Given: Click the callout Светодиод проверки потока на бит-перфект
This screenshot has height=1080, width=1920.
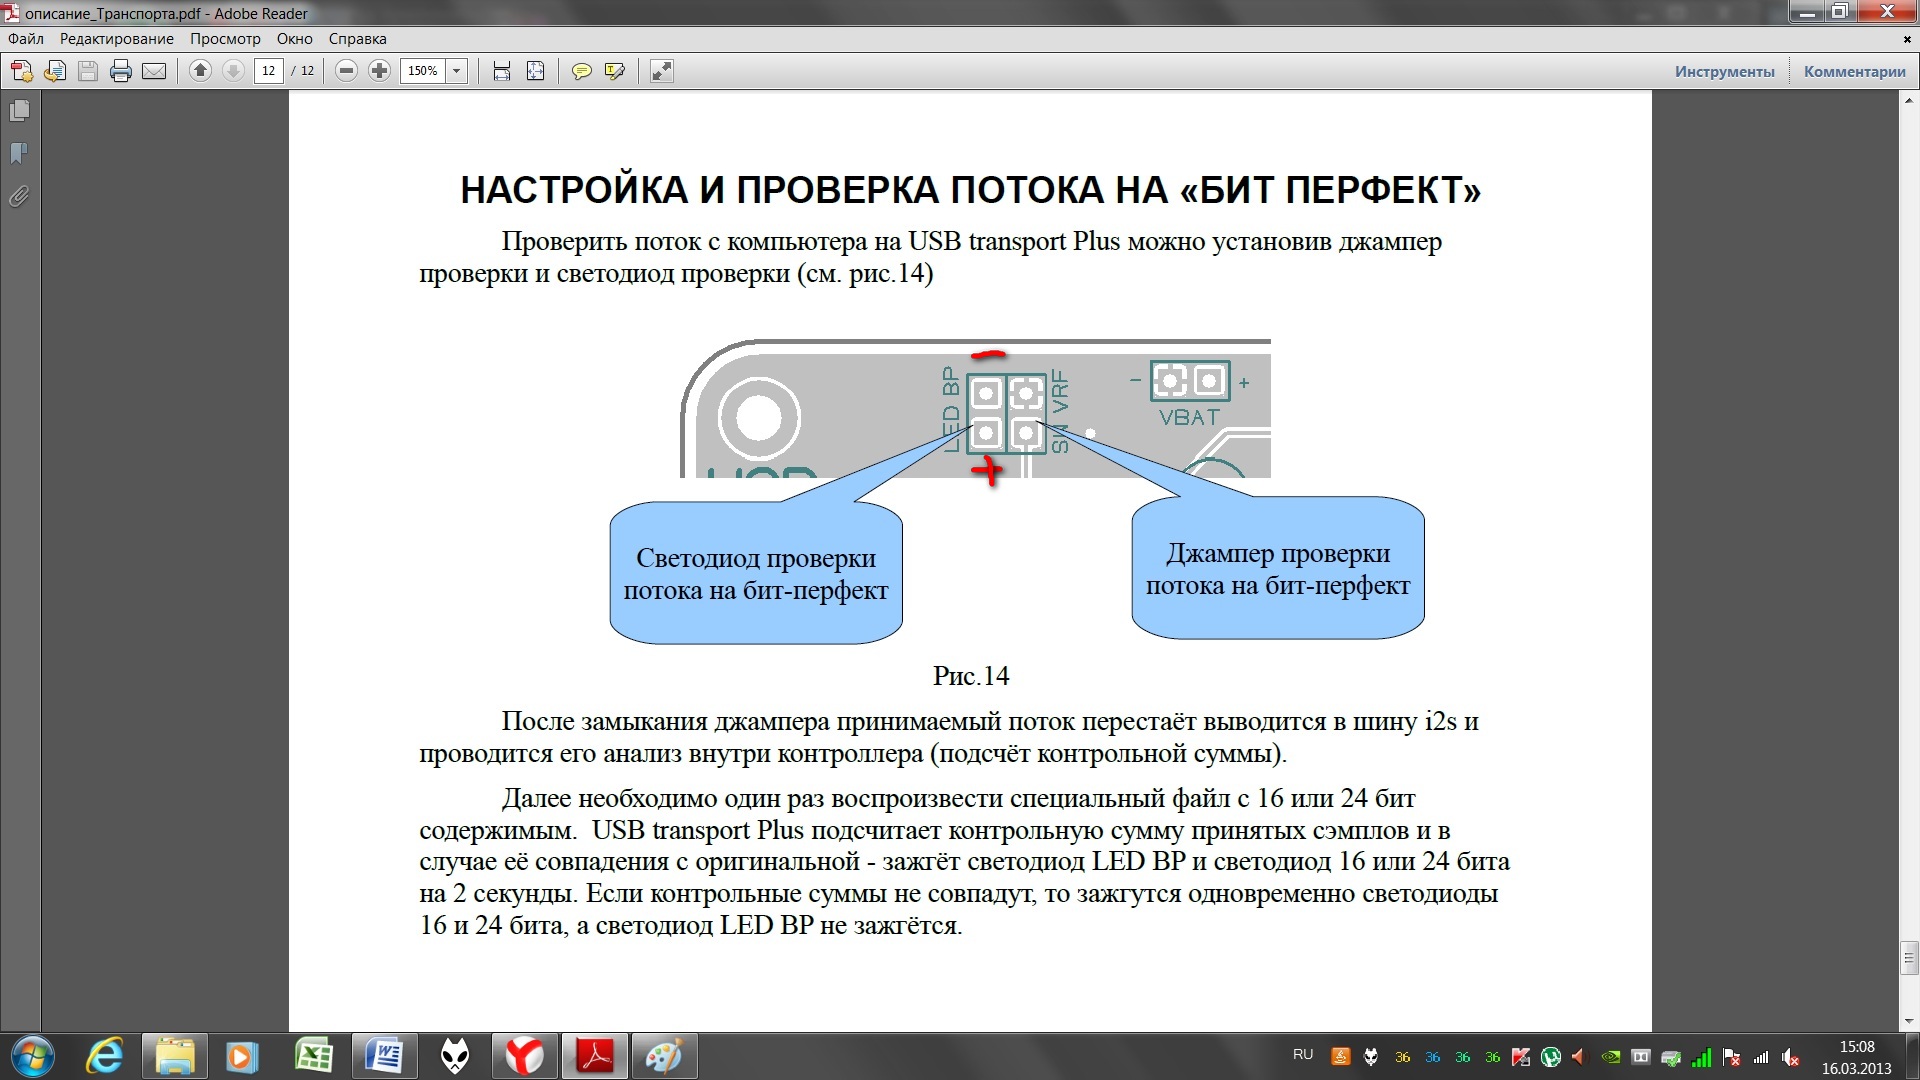Looking at the screenshot, I should click(756, 574).
